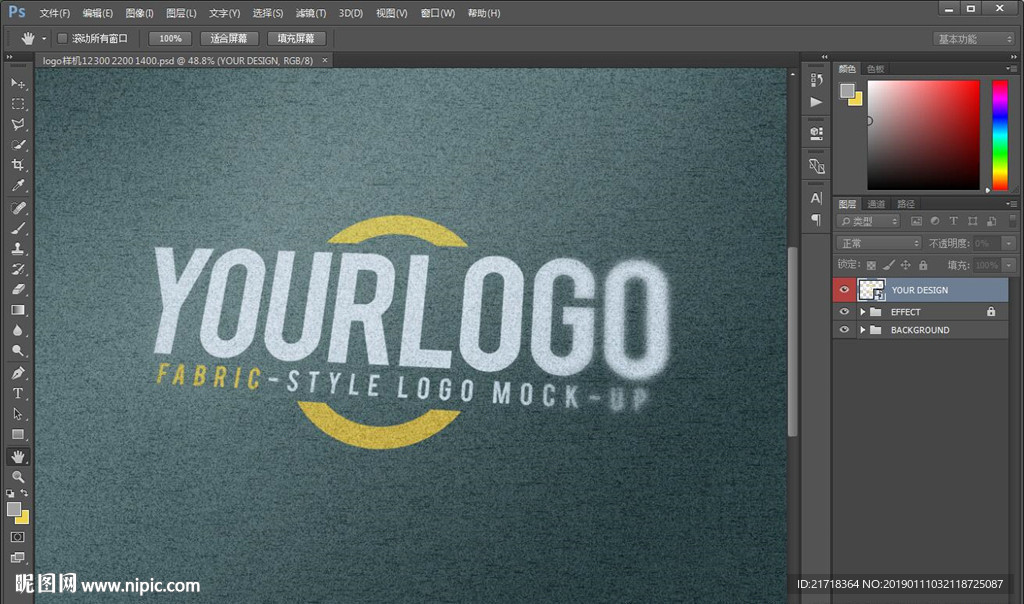This screenshot has height=604, width=1024.
Task: Hide the BACKGROUND layer group
Action: coord(844,330)
